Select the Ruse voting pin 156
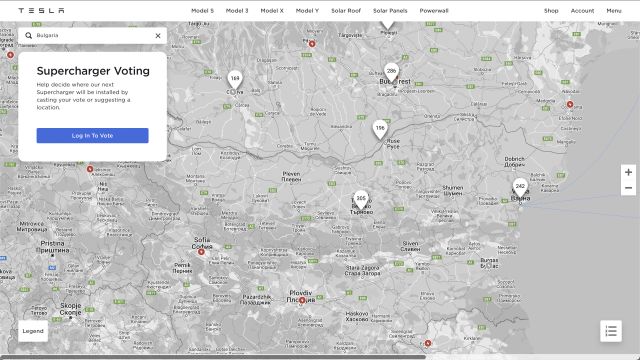Image resolution: width=640 pixels, height=360 pixels. coord(380,129)
